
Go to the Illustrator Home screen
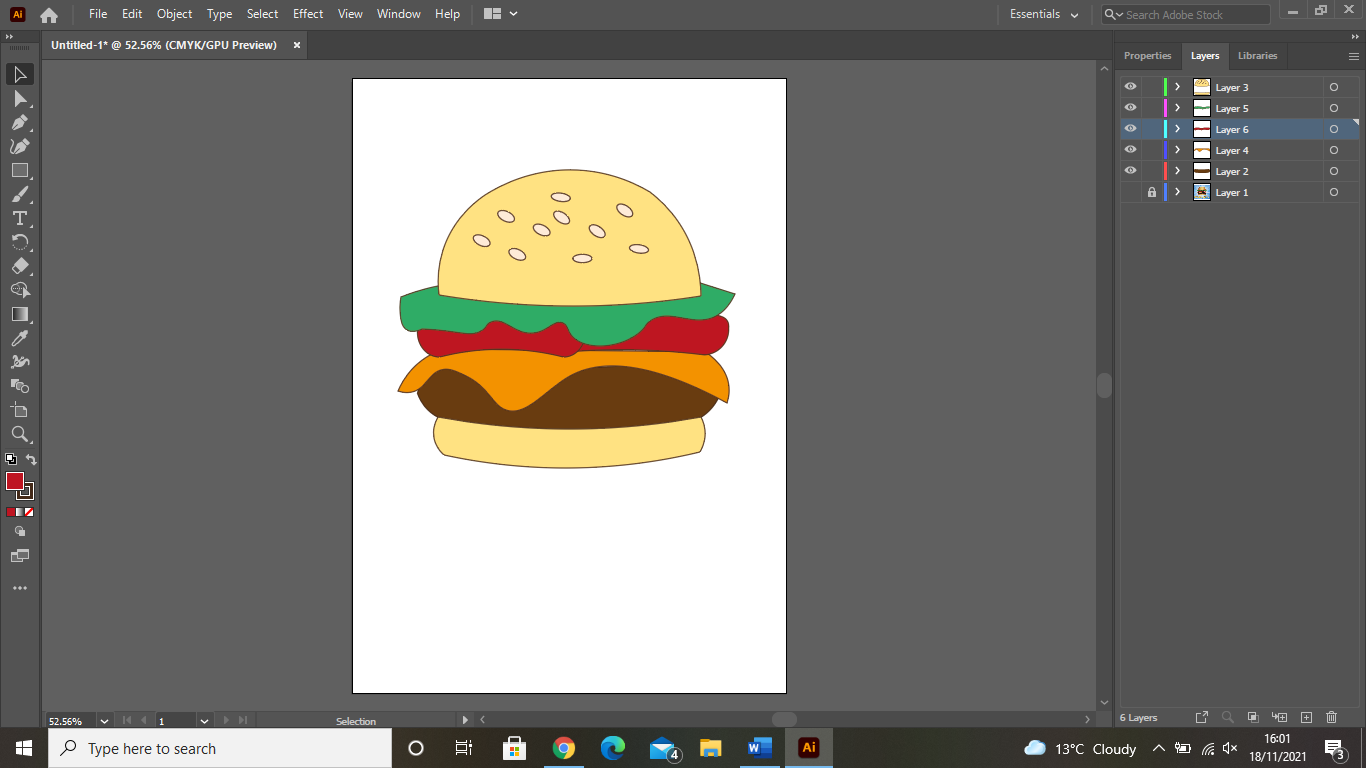[x=48, y=15]
